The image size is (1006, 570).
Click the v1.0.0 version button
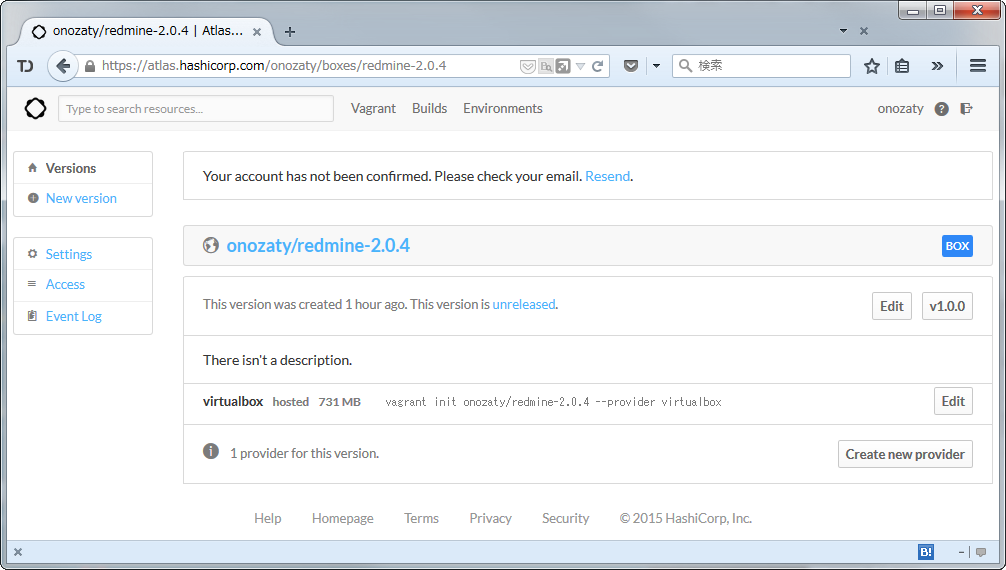click(x=947, y=306)
